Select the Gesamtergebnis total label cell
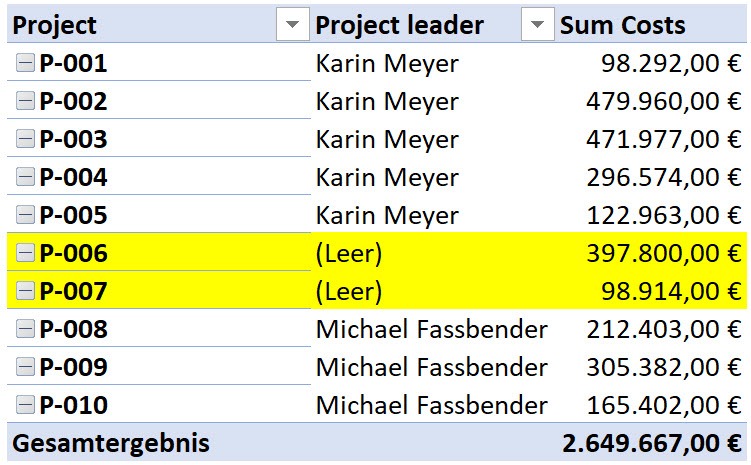751x465 pixels. click(159, 442)
